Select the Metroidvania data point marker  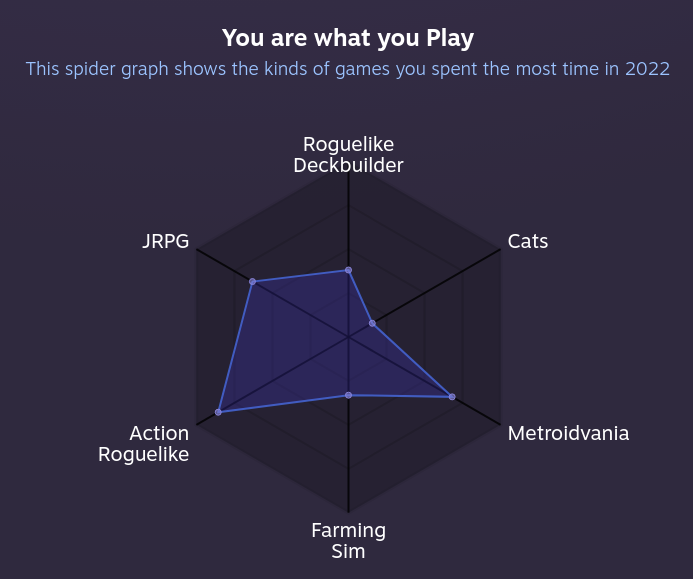pyautogui.click(x=452, y=397)
